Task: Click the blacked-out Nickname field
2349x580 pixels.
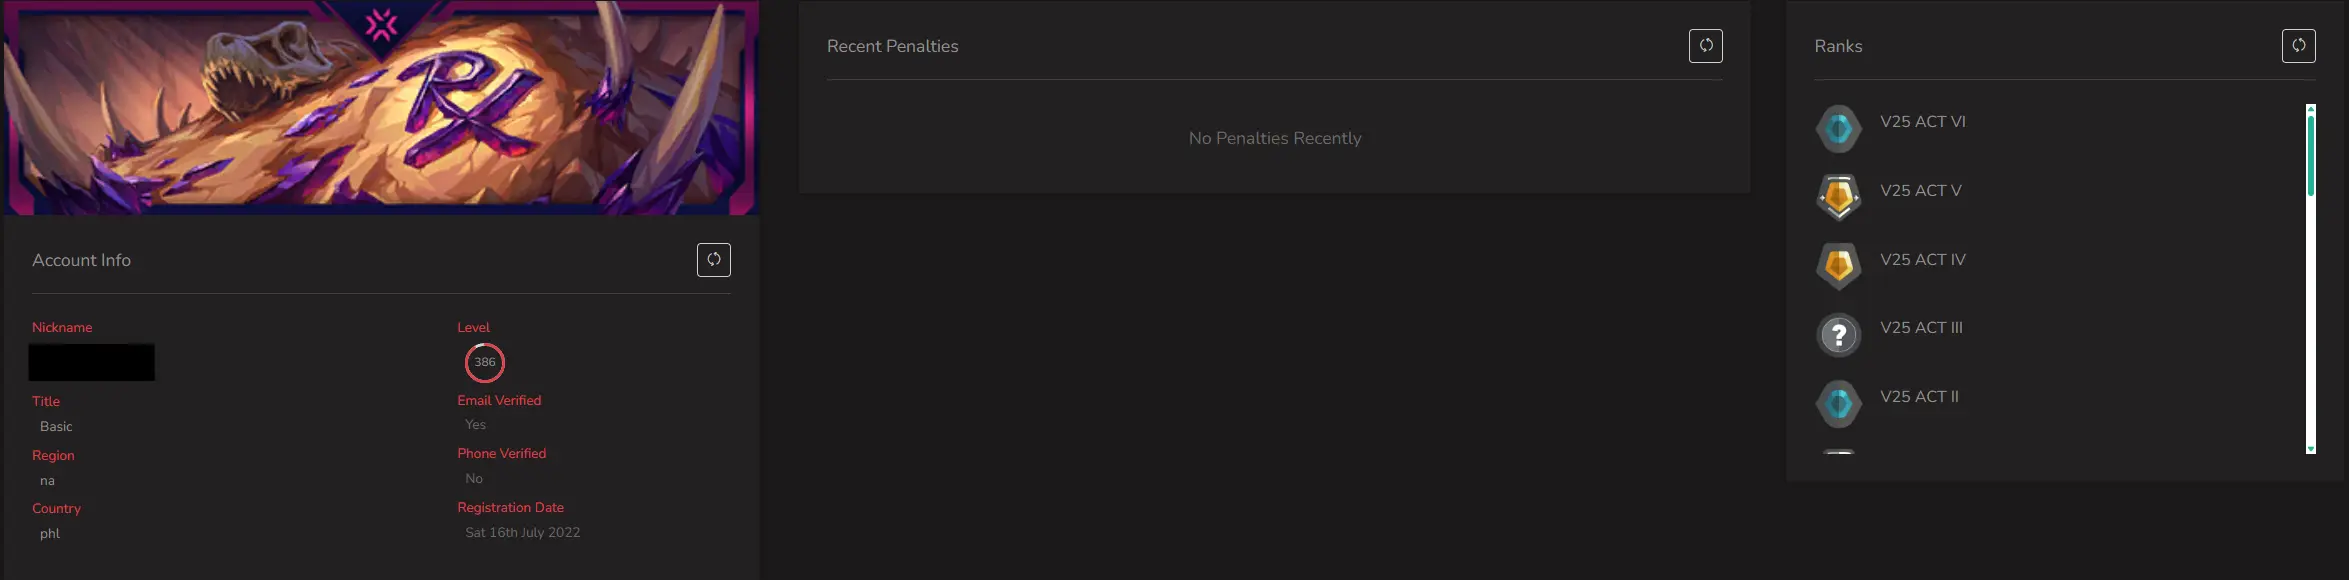Action: point(91,362)
